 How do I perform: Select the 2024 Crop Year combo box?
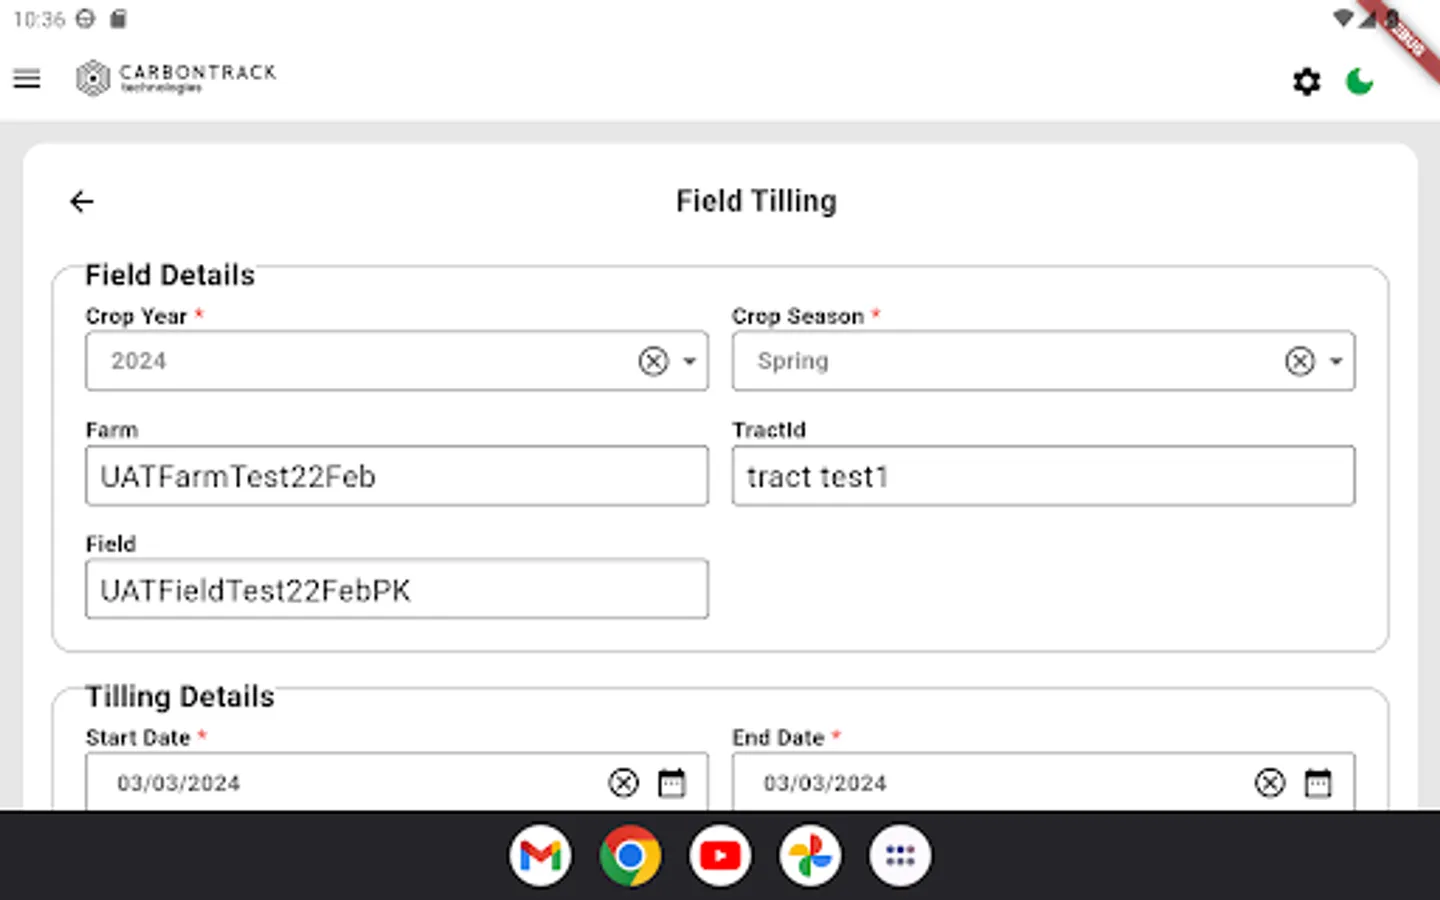pos(397,361)
